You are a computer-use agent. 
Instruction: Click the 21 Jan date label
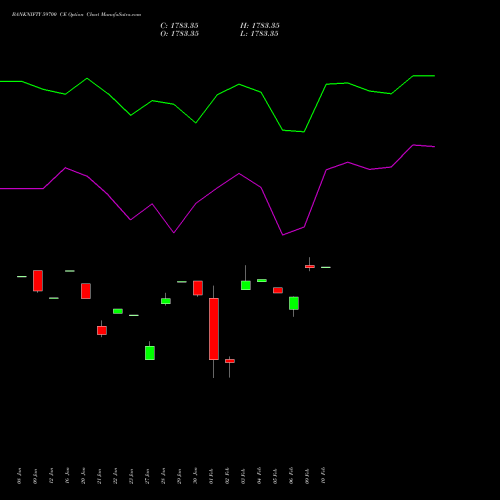pos(99,476)
